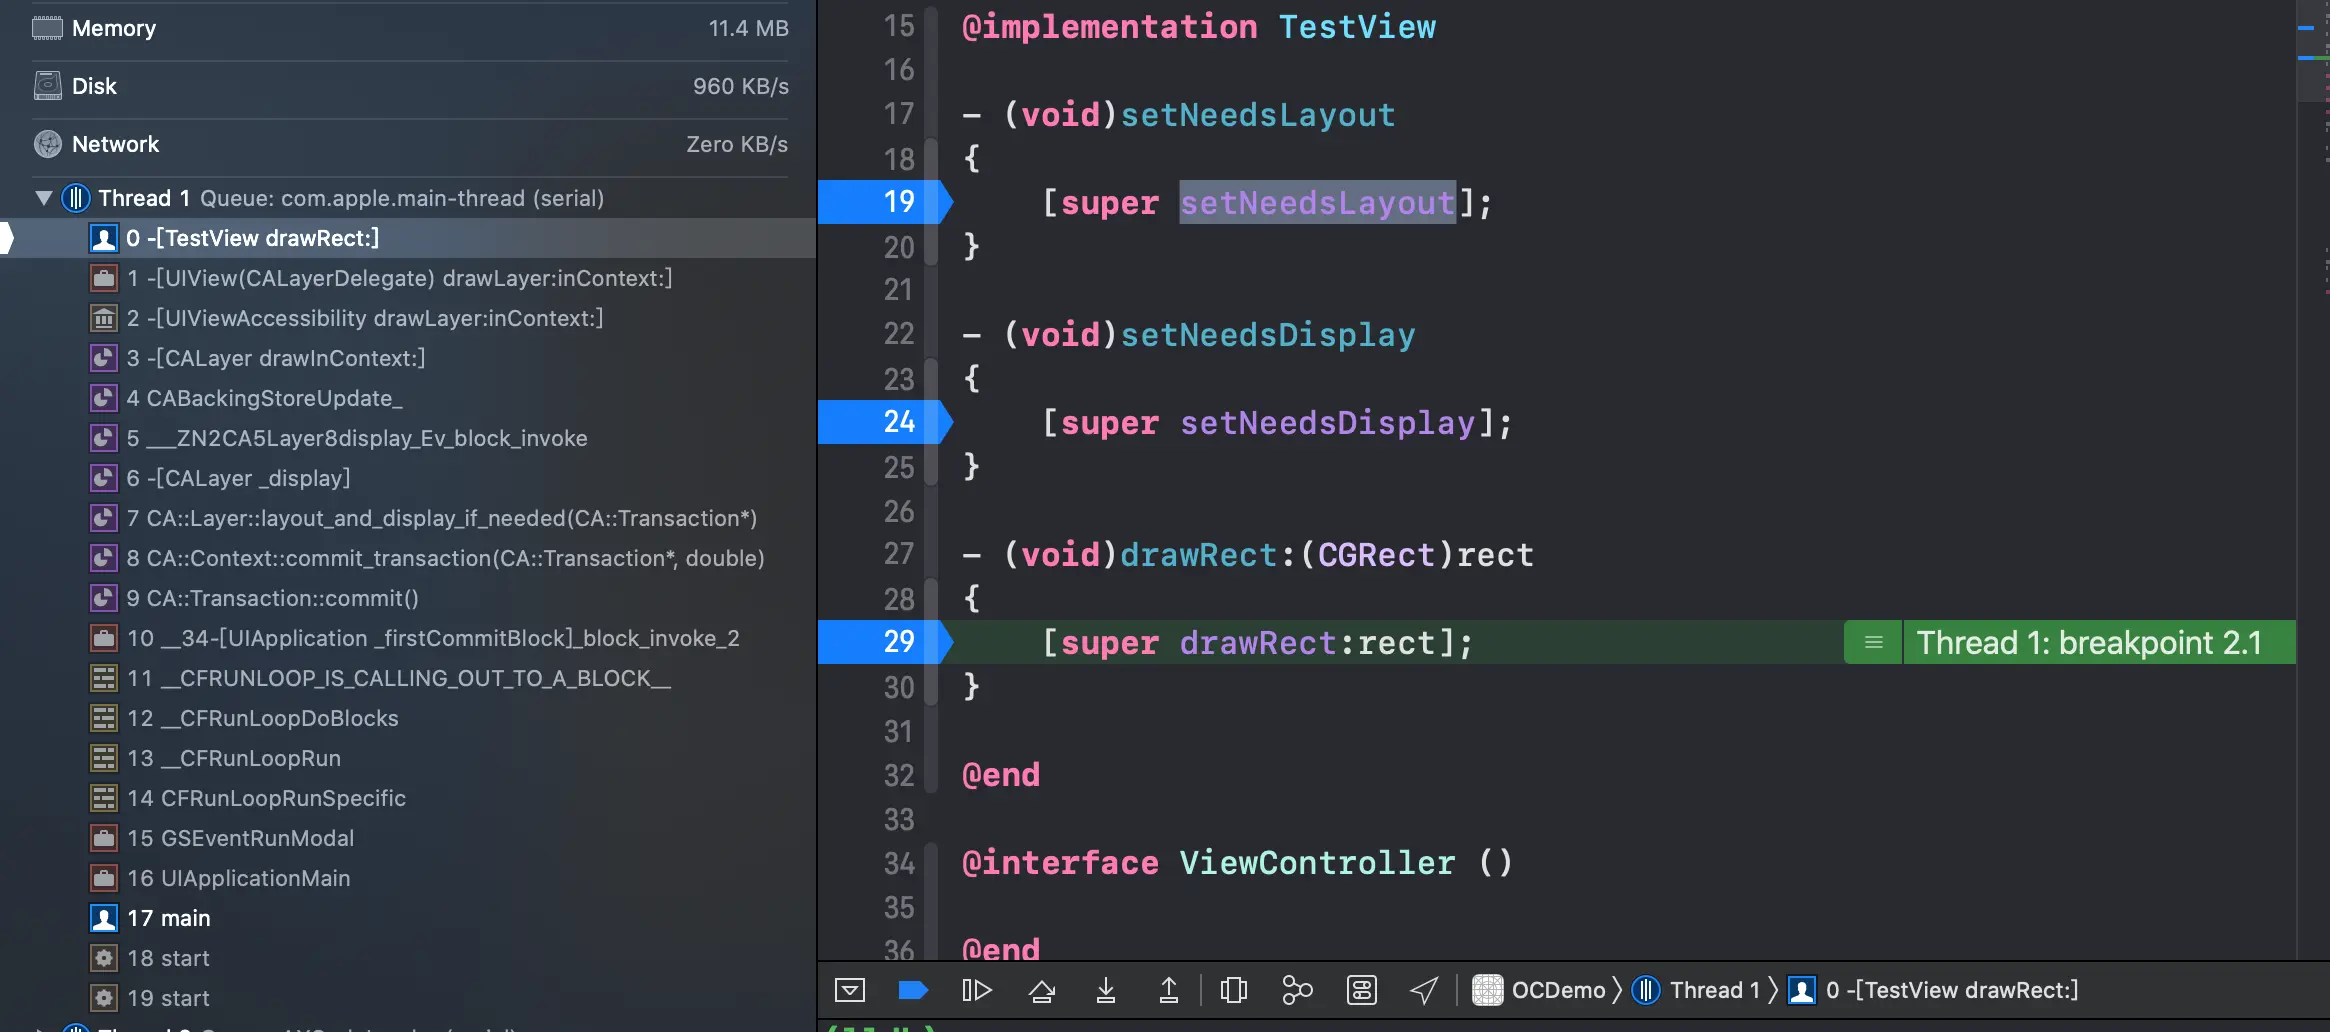Select frame 2 UIViewAccessibility drawLayer:inContext:
Image resolution: width=2330 pixels, height=1032 pixels.
[x=408, y=318]
